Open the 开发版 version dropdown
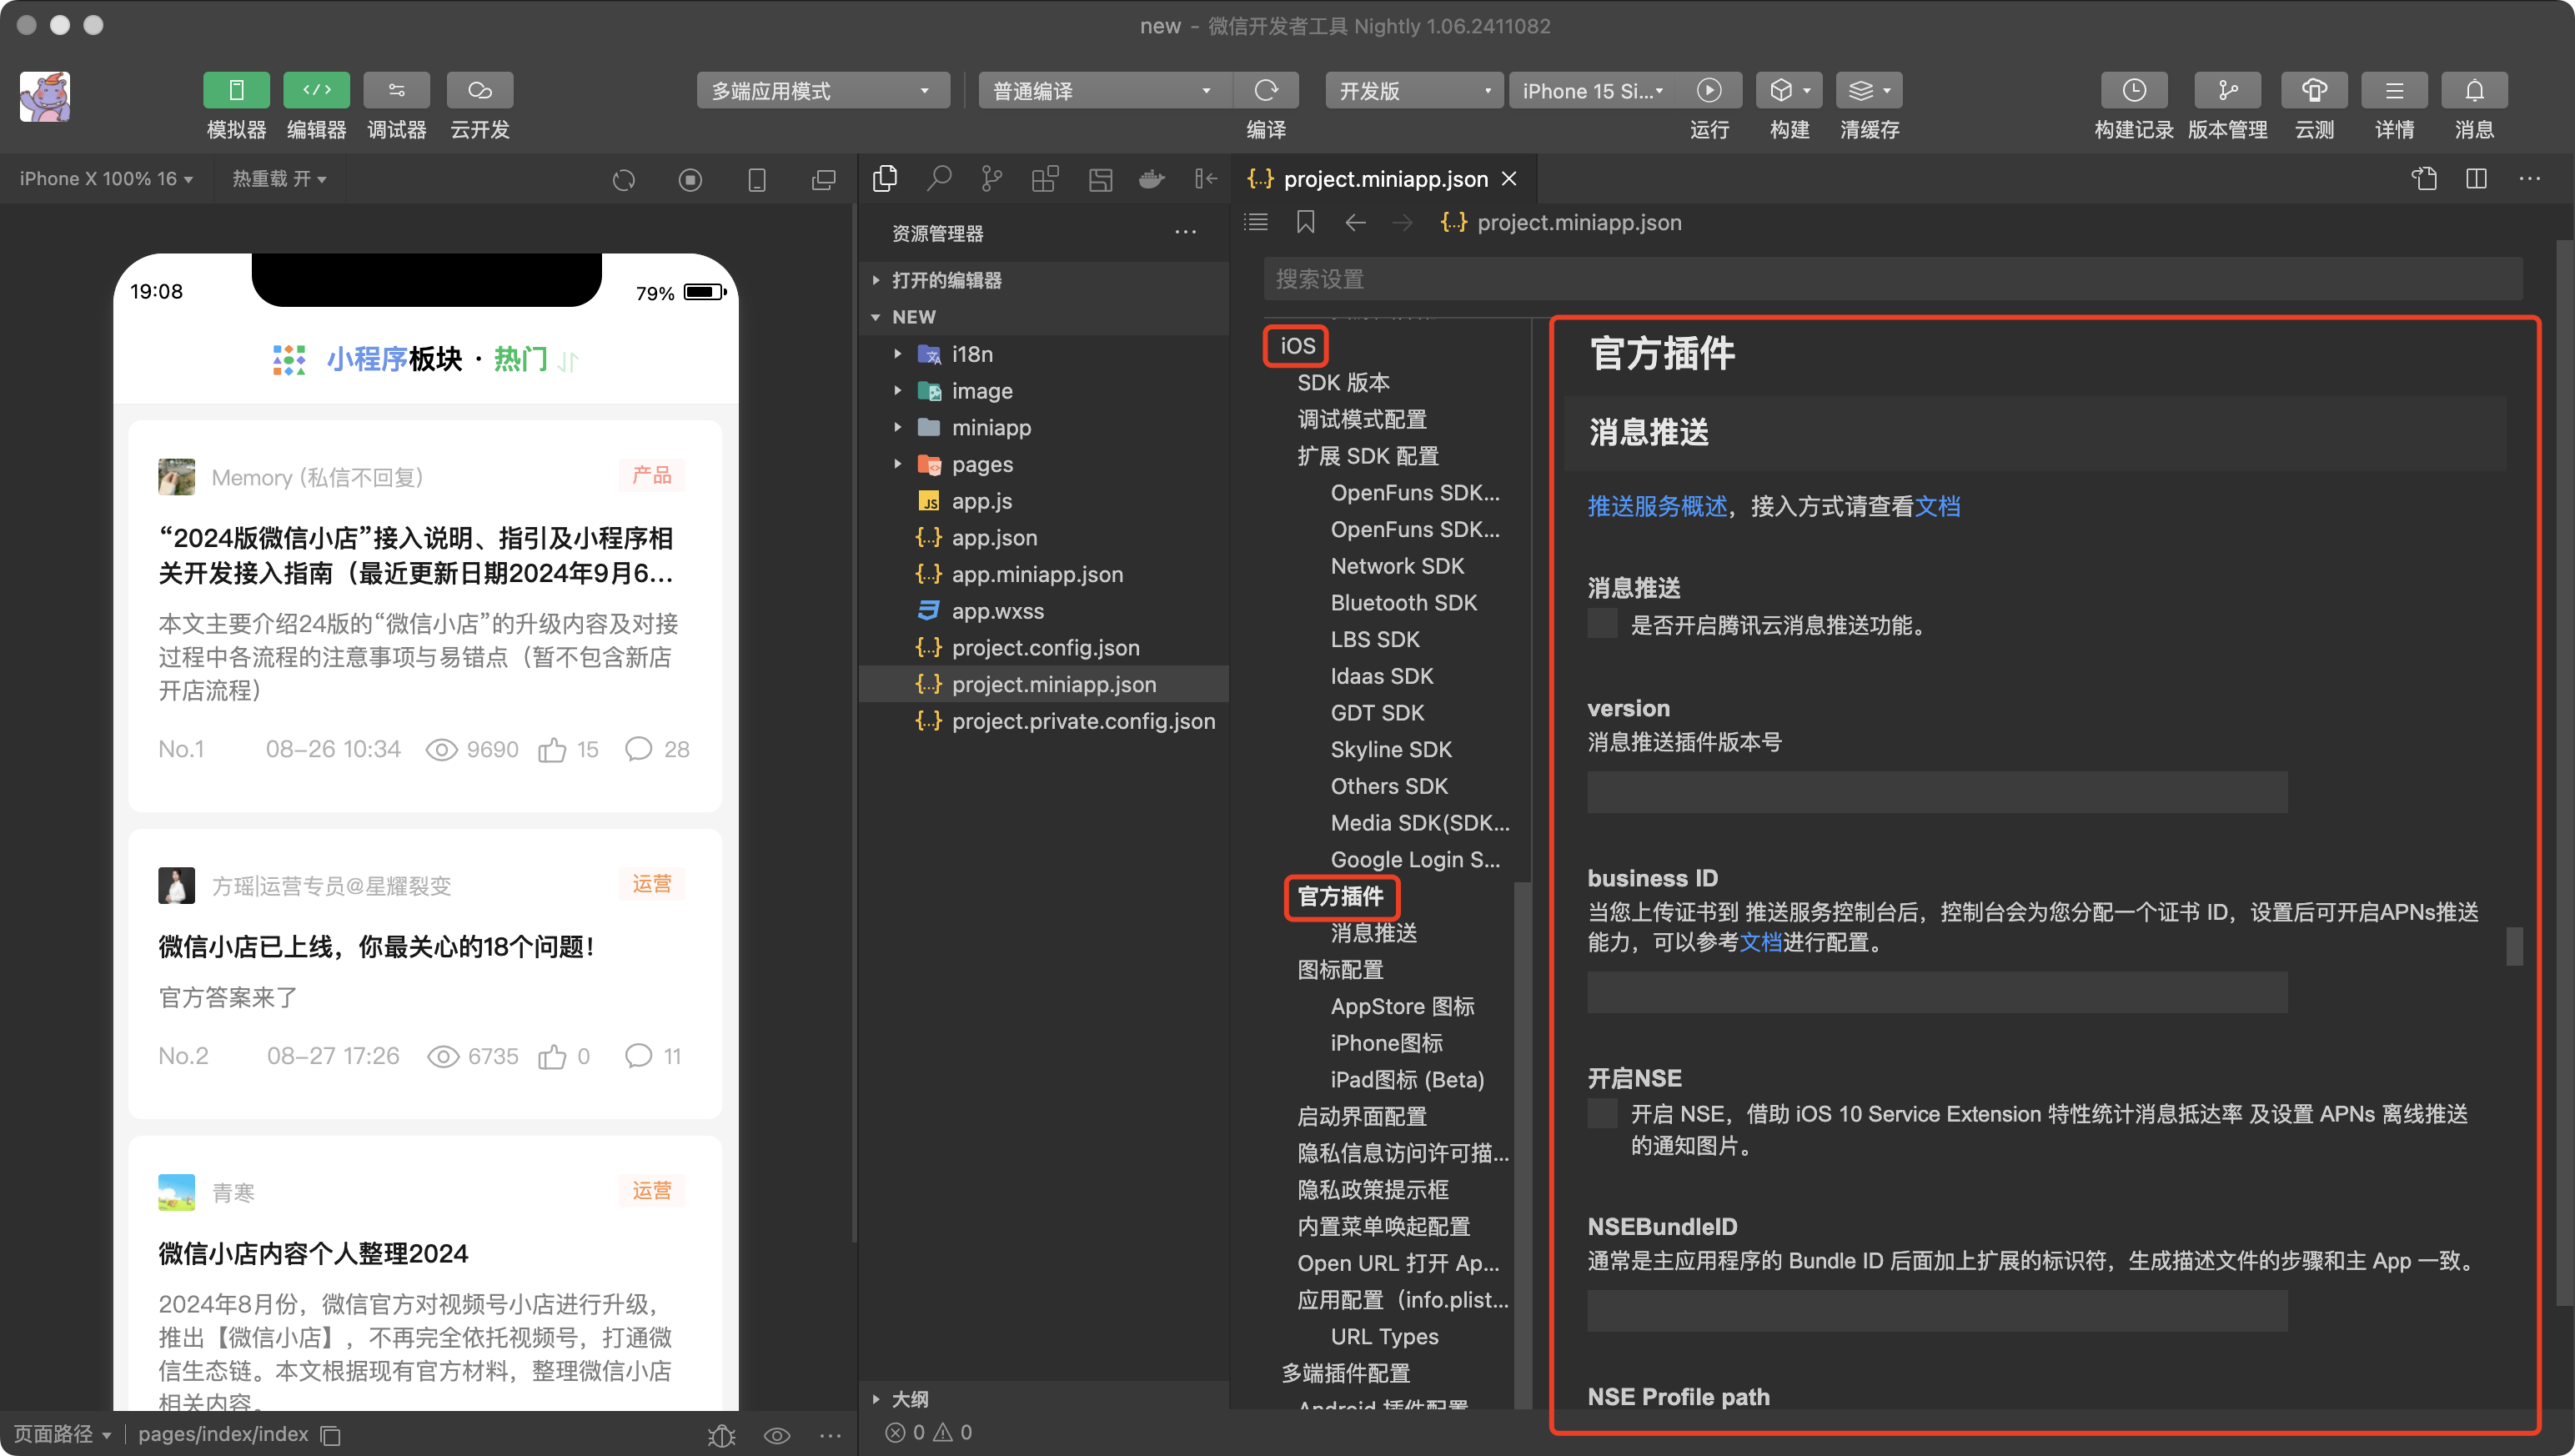The image size is (2575, 1456). pyautogui.click(x=1414, y=91)
